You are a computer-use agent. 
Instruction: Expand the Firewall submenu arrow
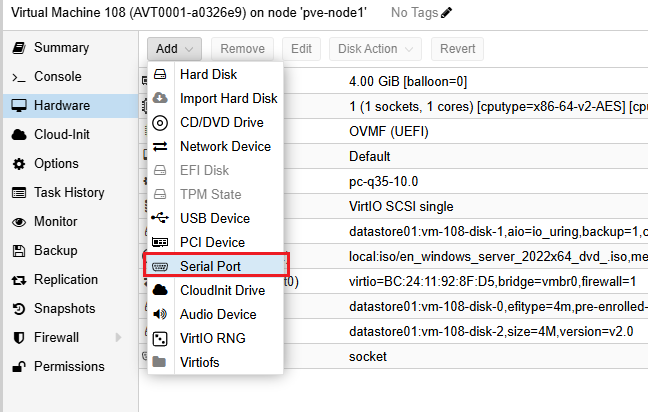119,338
